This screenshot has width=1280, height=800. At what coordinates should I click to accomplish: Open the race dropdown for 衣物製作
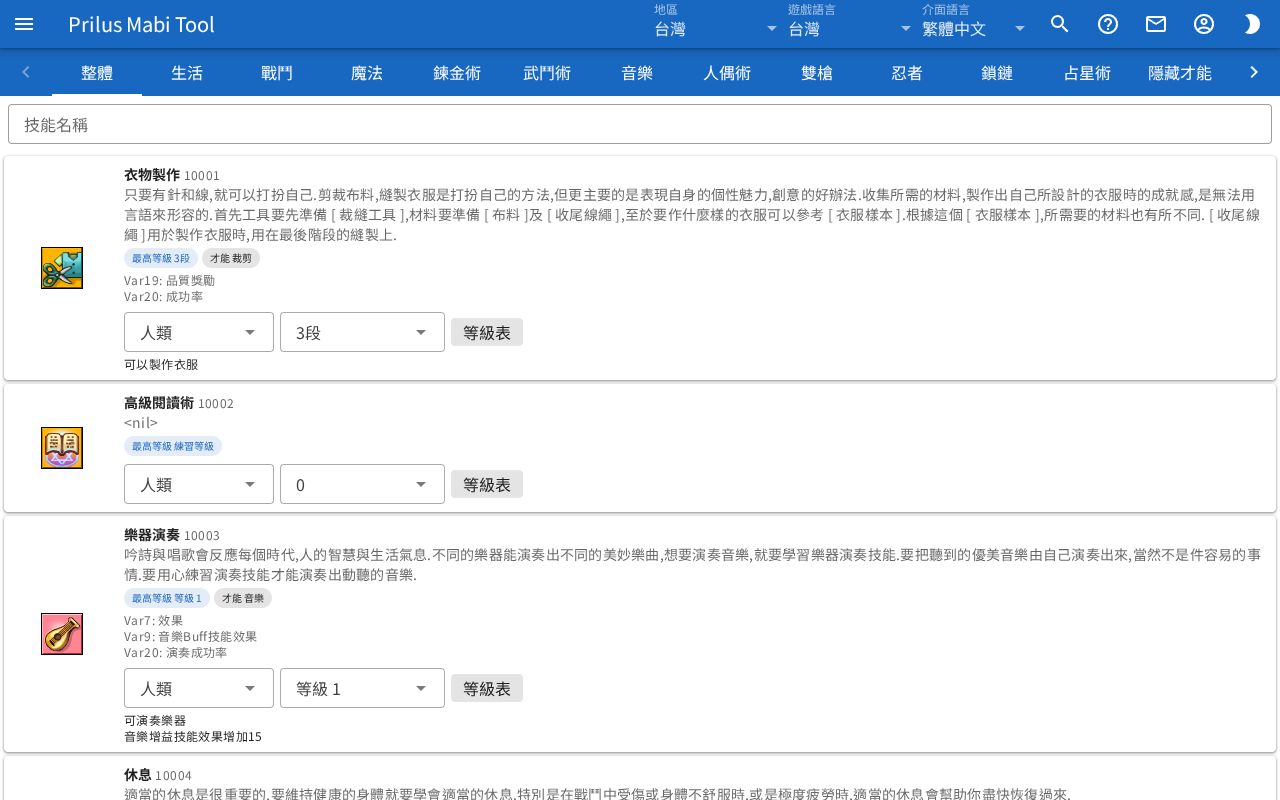point(199,332)
